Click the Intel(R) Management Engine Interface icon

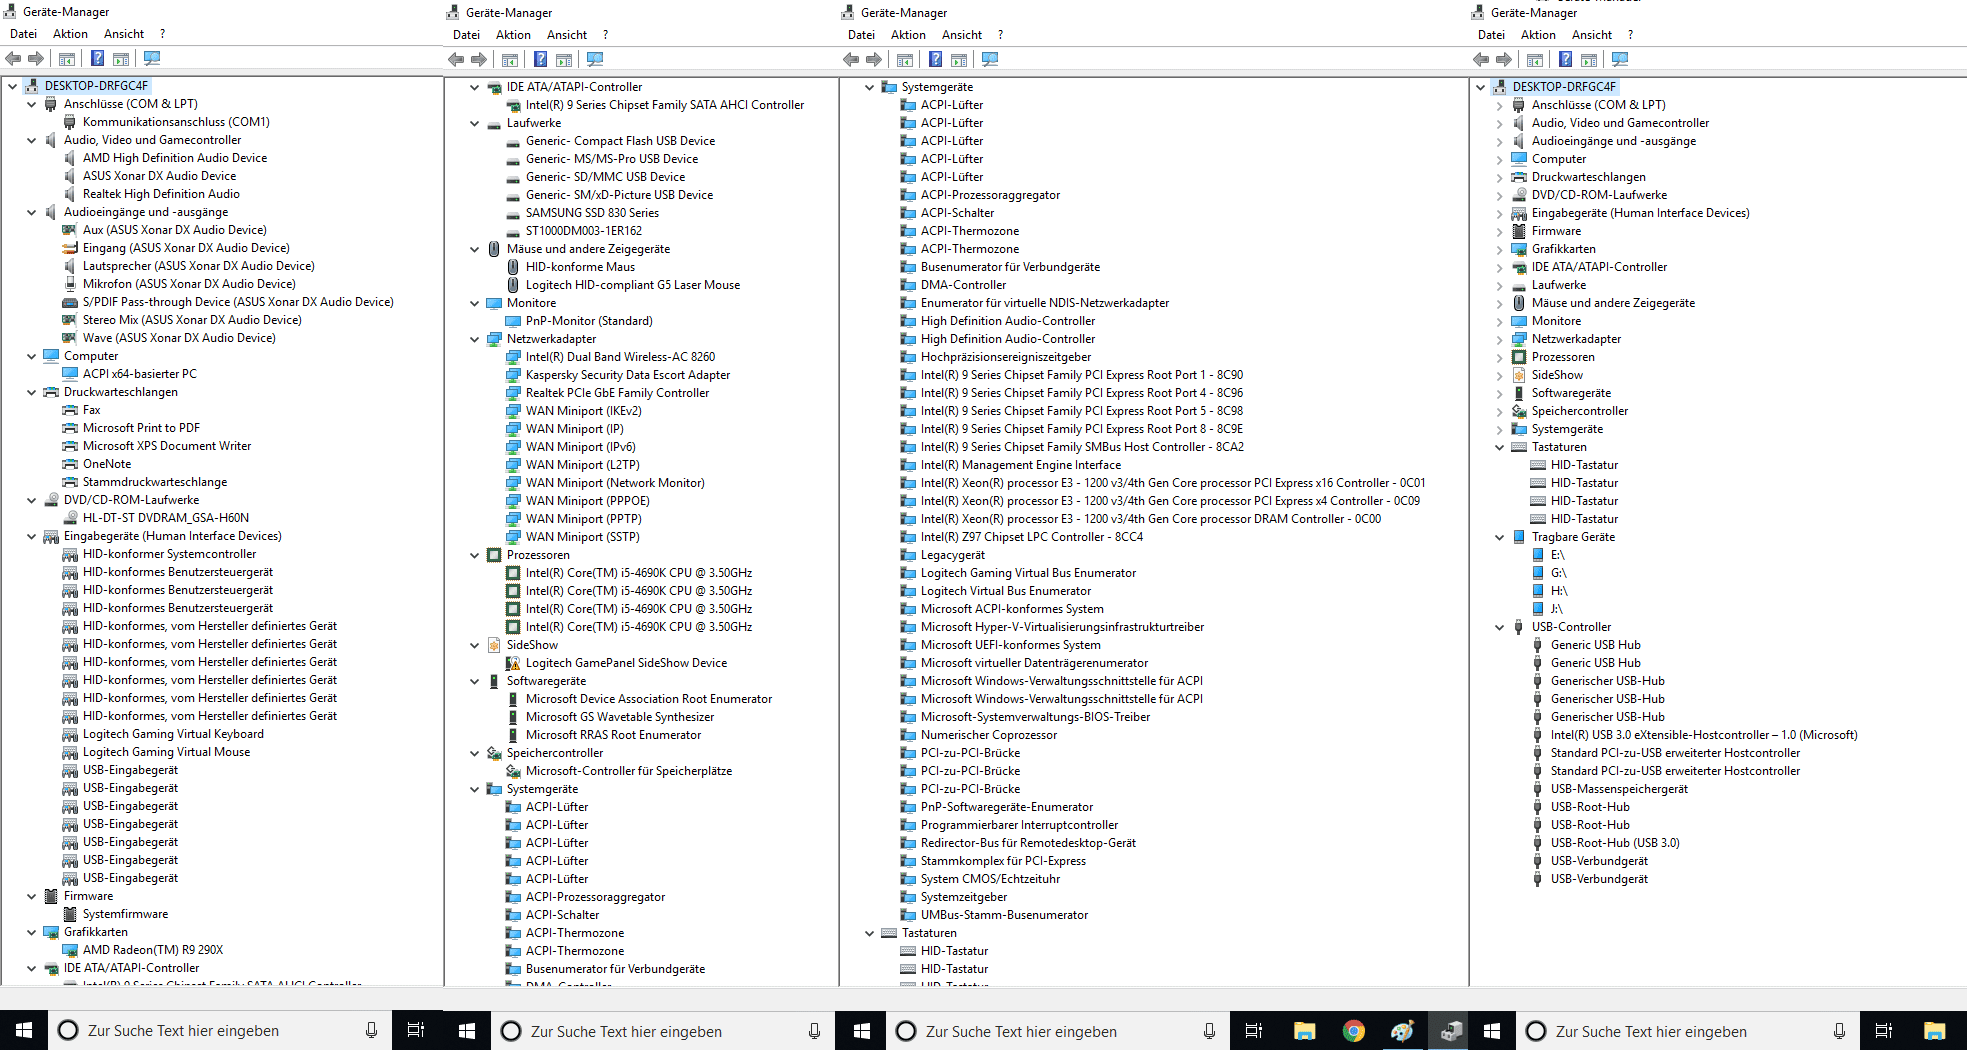(x=908, y=465)
